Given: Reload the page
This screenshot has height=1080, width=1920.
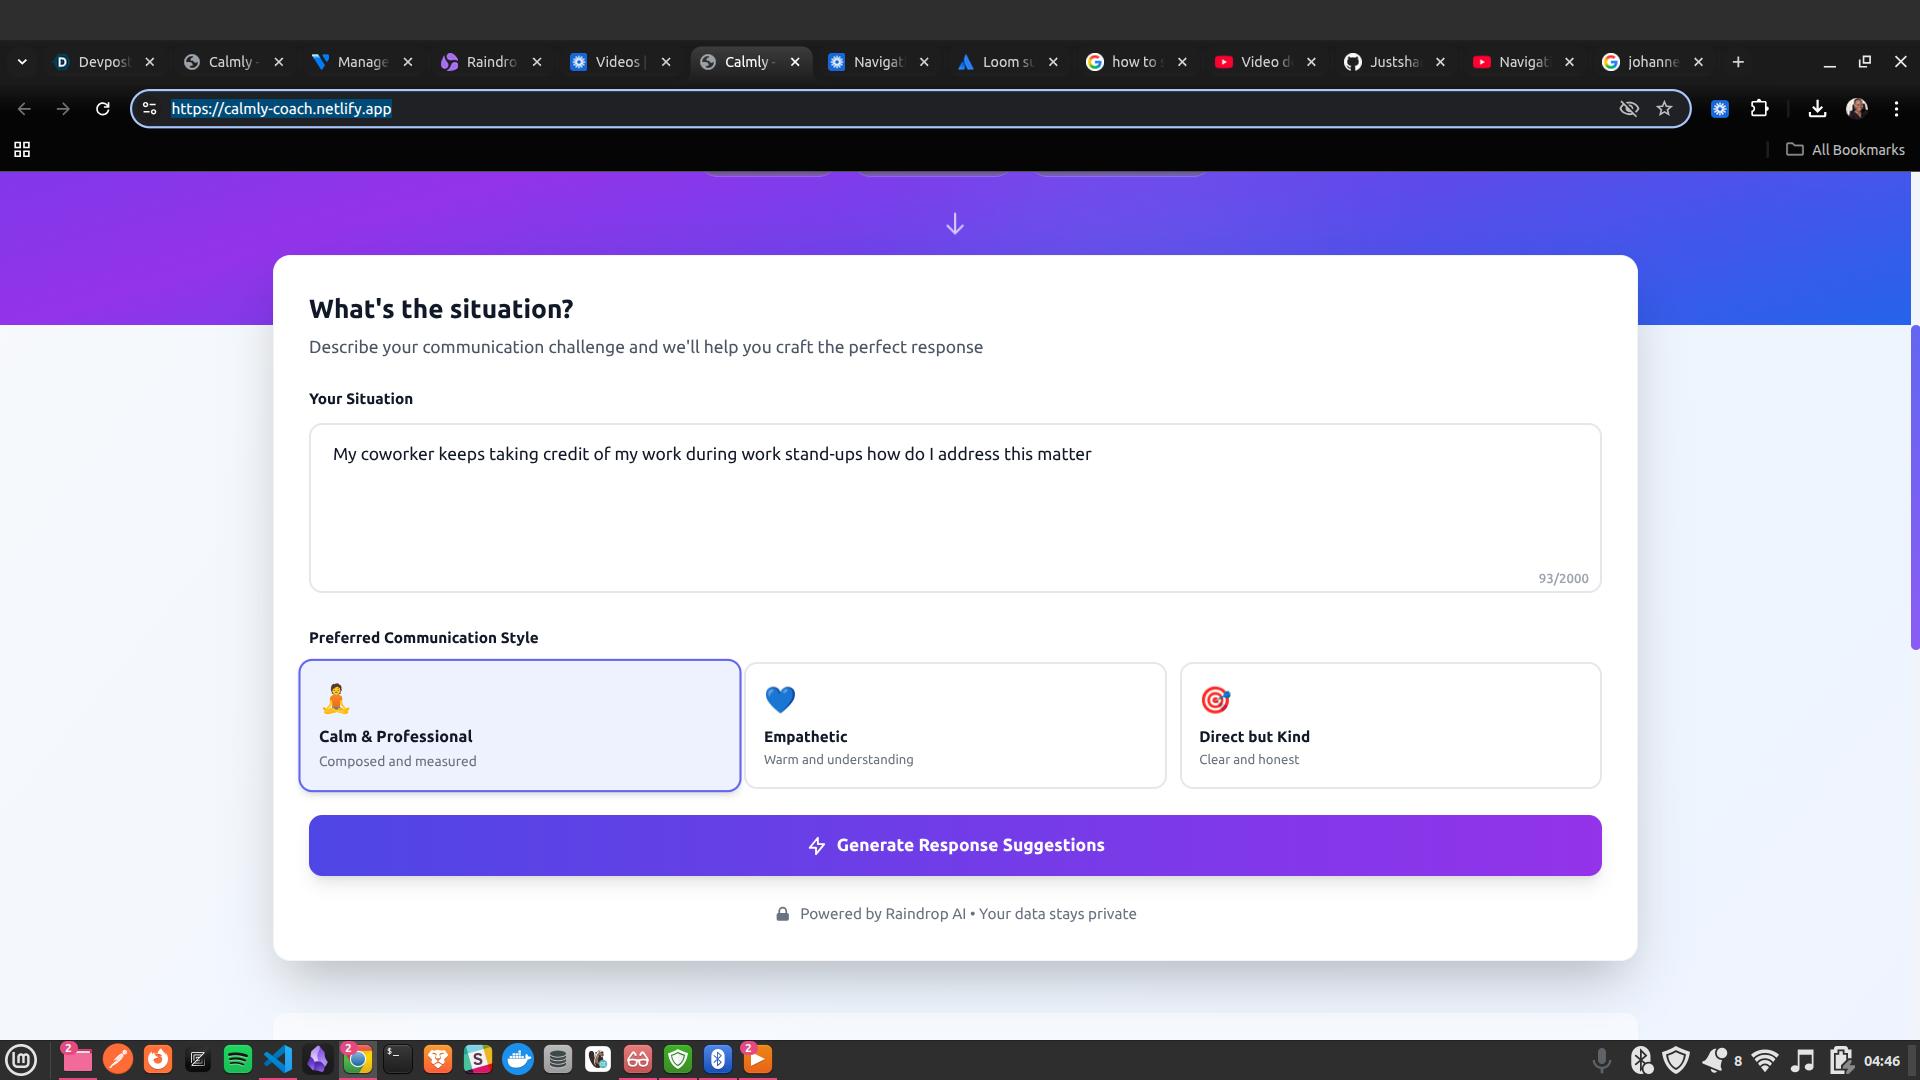Looking at the screenshot, I should pyautogui.click(x=103, y=109).
